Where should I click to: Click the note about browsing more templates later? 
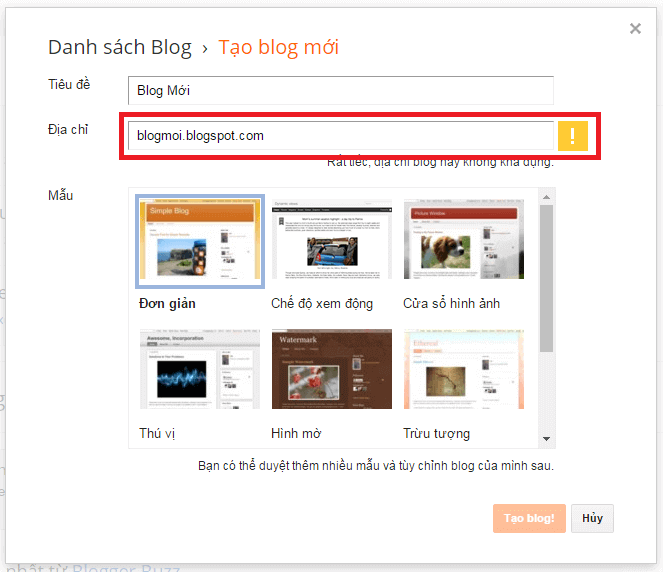[x=376, y=466]
